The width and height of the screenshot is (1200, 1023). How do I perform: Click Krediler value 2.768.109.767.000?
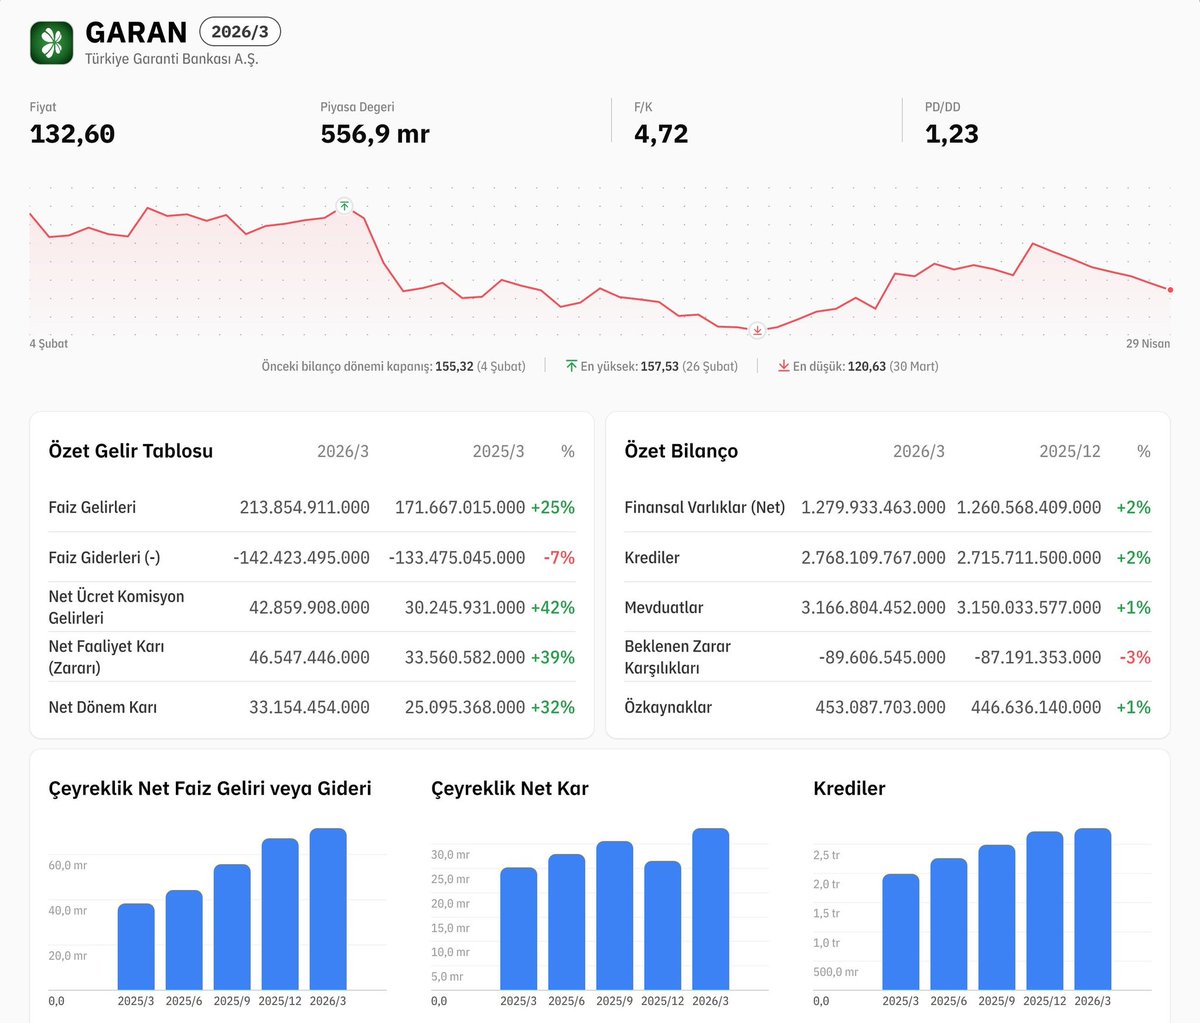(873, 557)
